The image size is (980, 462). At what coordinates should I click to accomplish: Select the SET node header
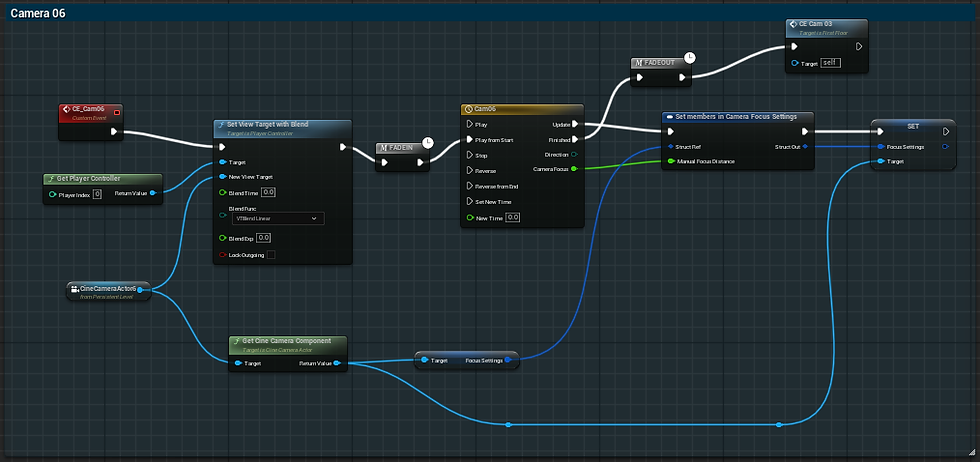913,126
